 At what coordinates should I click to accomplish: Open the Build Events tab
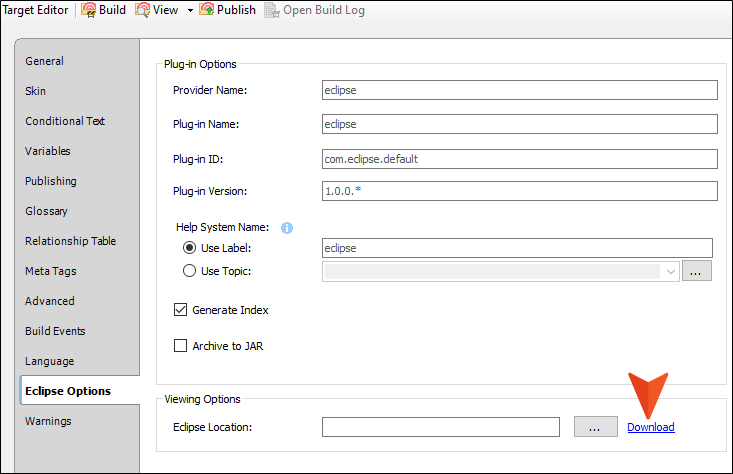click(x=55, y=331)
